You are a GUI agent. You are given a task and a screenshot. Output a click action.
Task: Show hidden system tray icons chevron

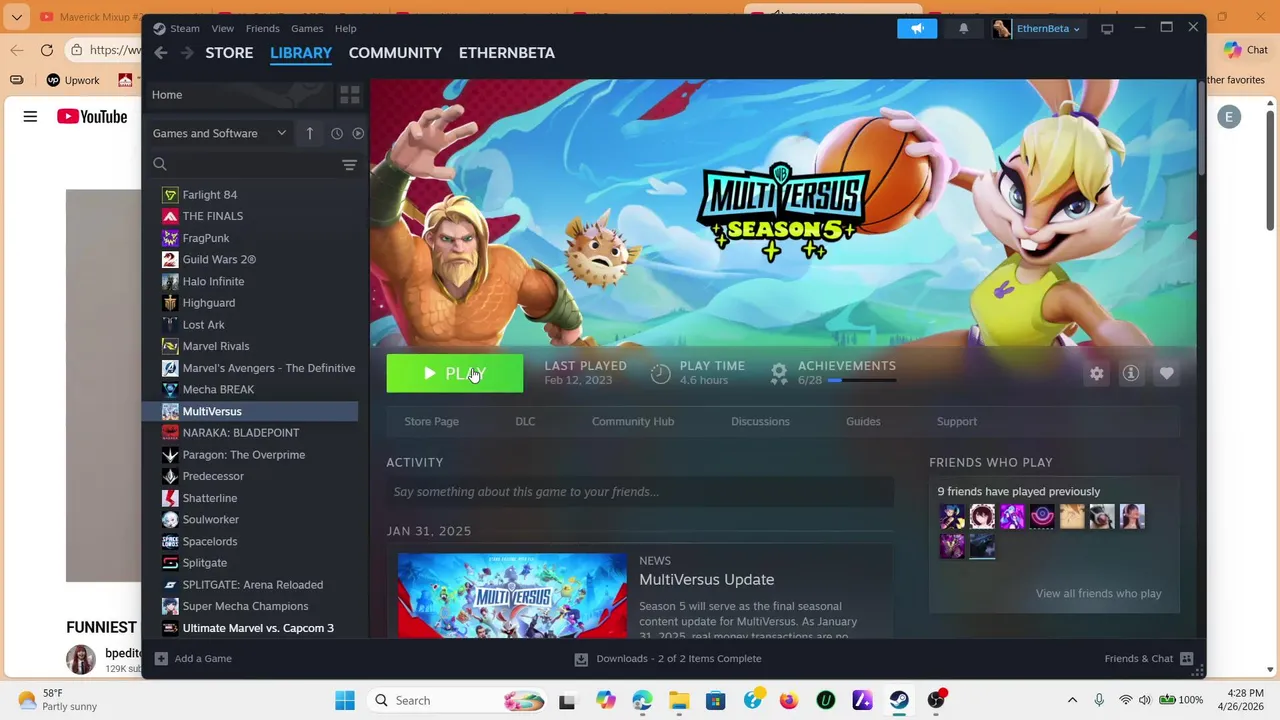click(x=1072, y=700)
